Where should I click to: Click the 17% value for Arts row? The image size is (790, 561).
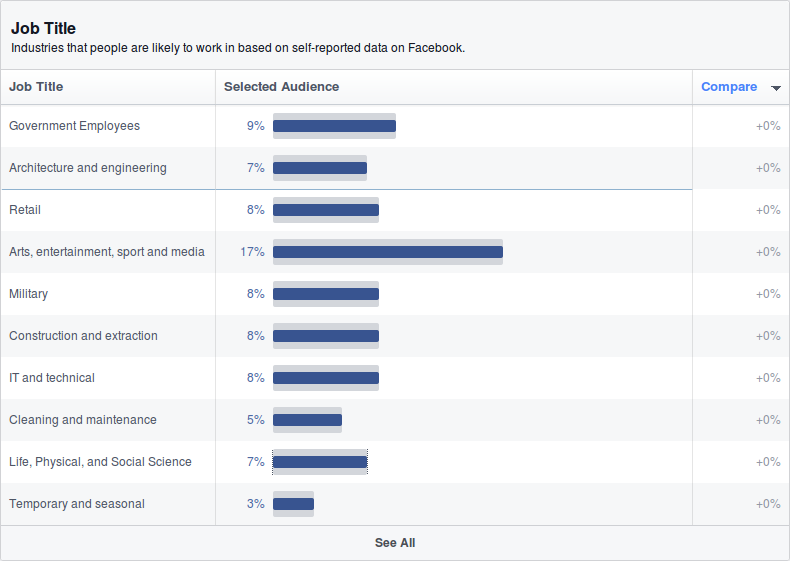pyautogui.click(x=252, y=252)
